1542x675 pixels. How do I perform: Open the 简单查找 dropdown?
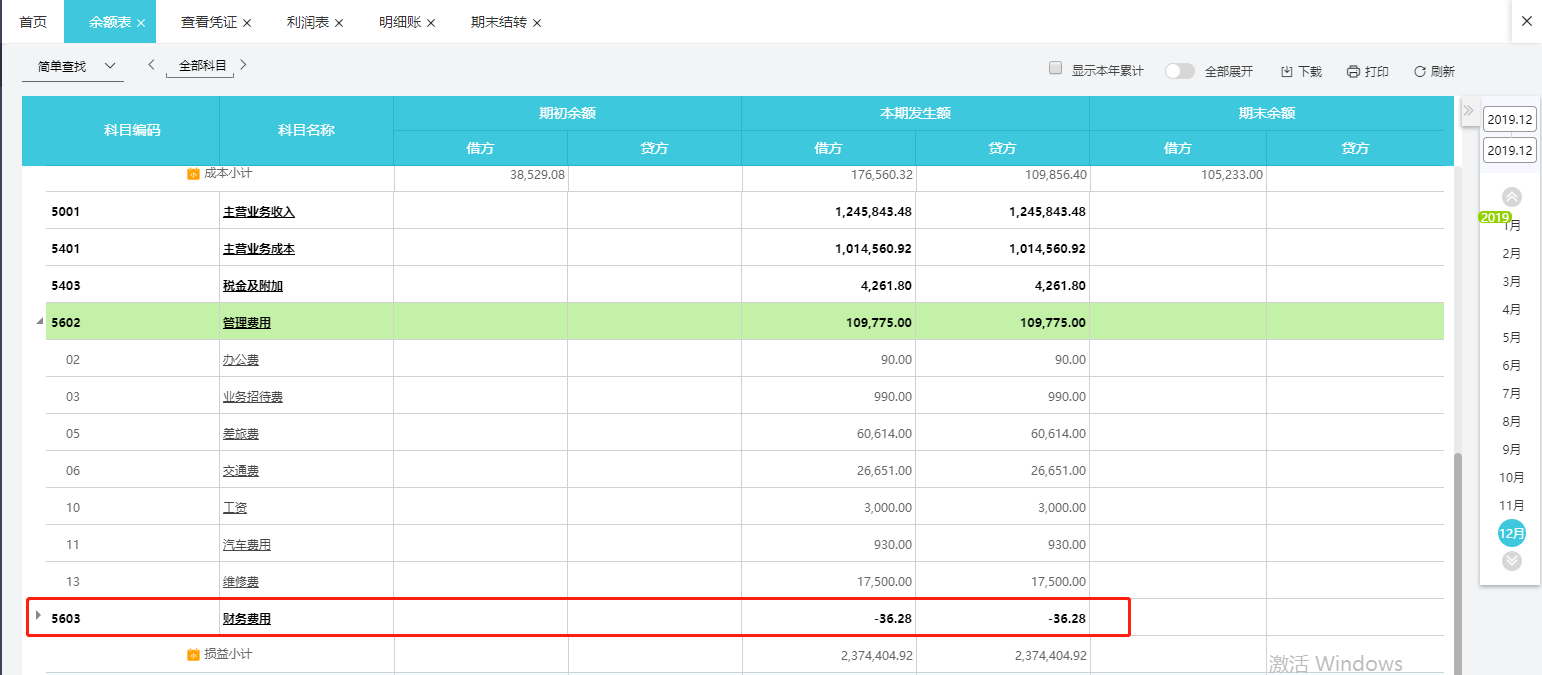pyautogui.click(x=73, y=66)
